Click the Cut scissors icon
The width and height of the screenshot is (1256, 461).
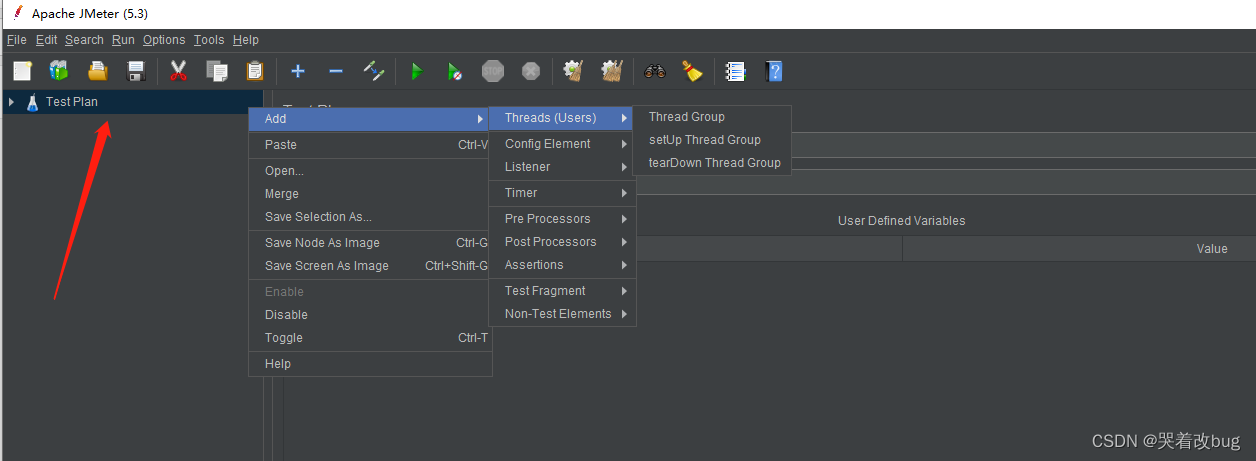(x=179, y=71)
